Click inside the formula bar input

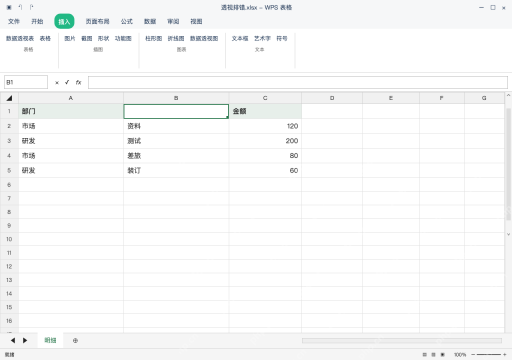(298, 82)
